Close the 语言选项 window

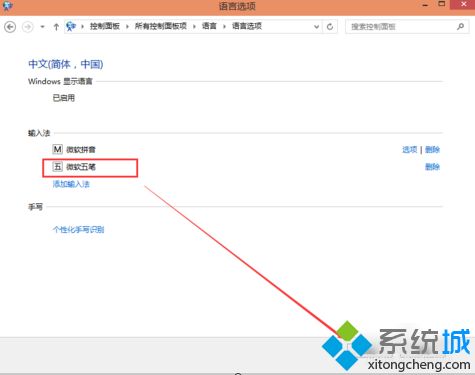pos(463,4)
